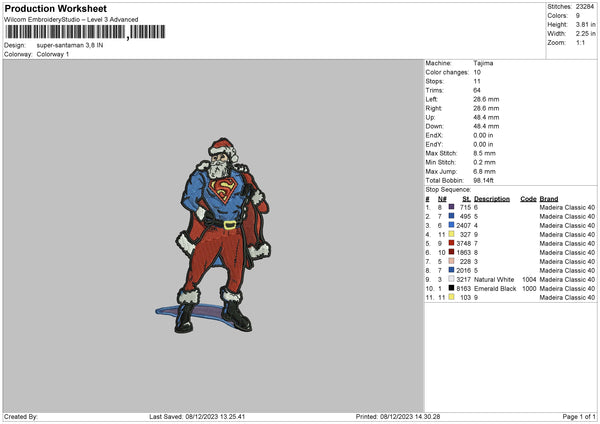Screen dimensions: 600x424
Task: Click the 'N#' column header
Action: point(442,199)
